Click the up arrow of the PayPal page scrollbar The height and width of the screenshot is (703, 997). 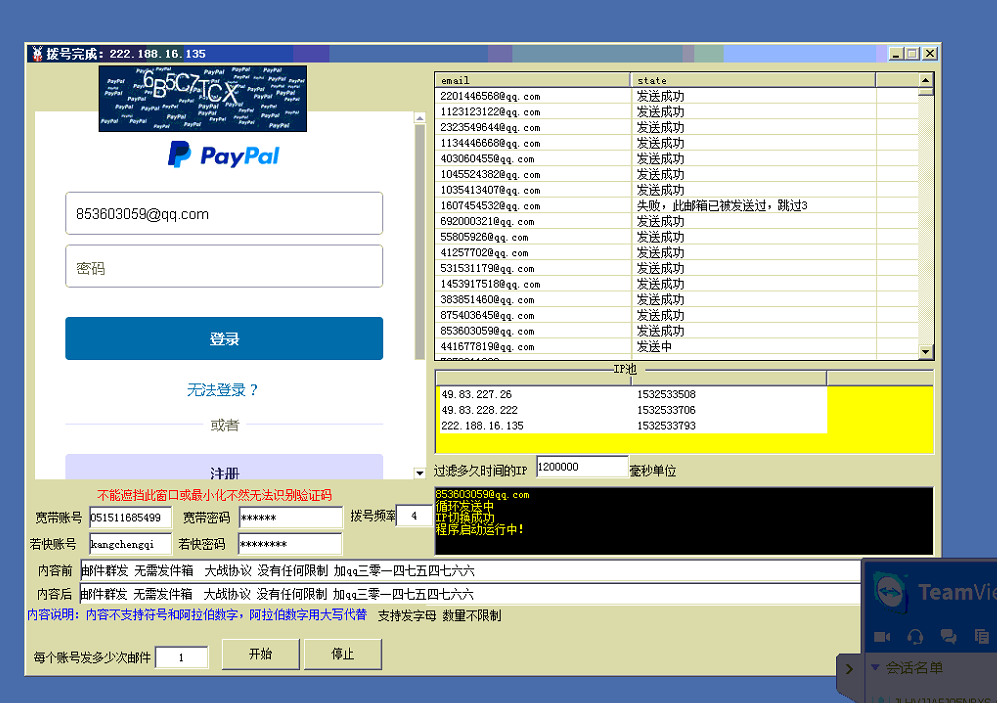tap(420, 118)
